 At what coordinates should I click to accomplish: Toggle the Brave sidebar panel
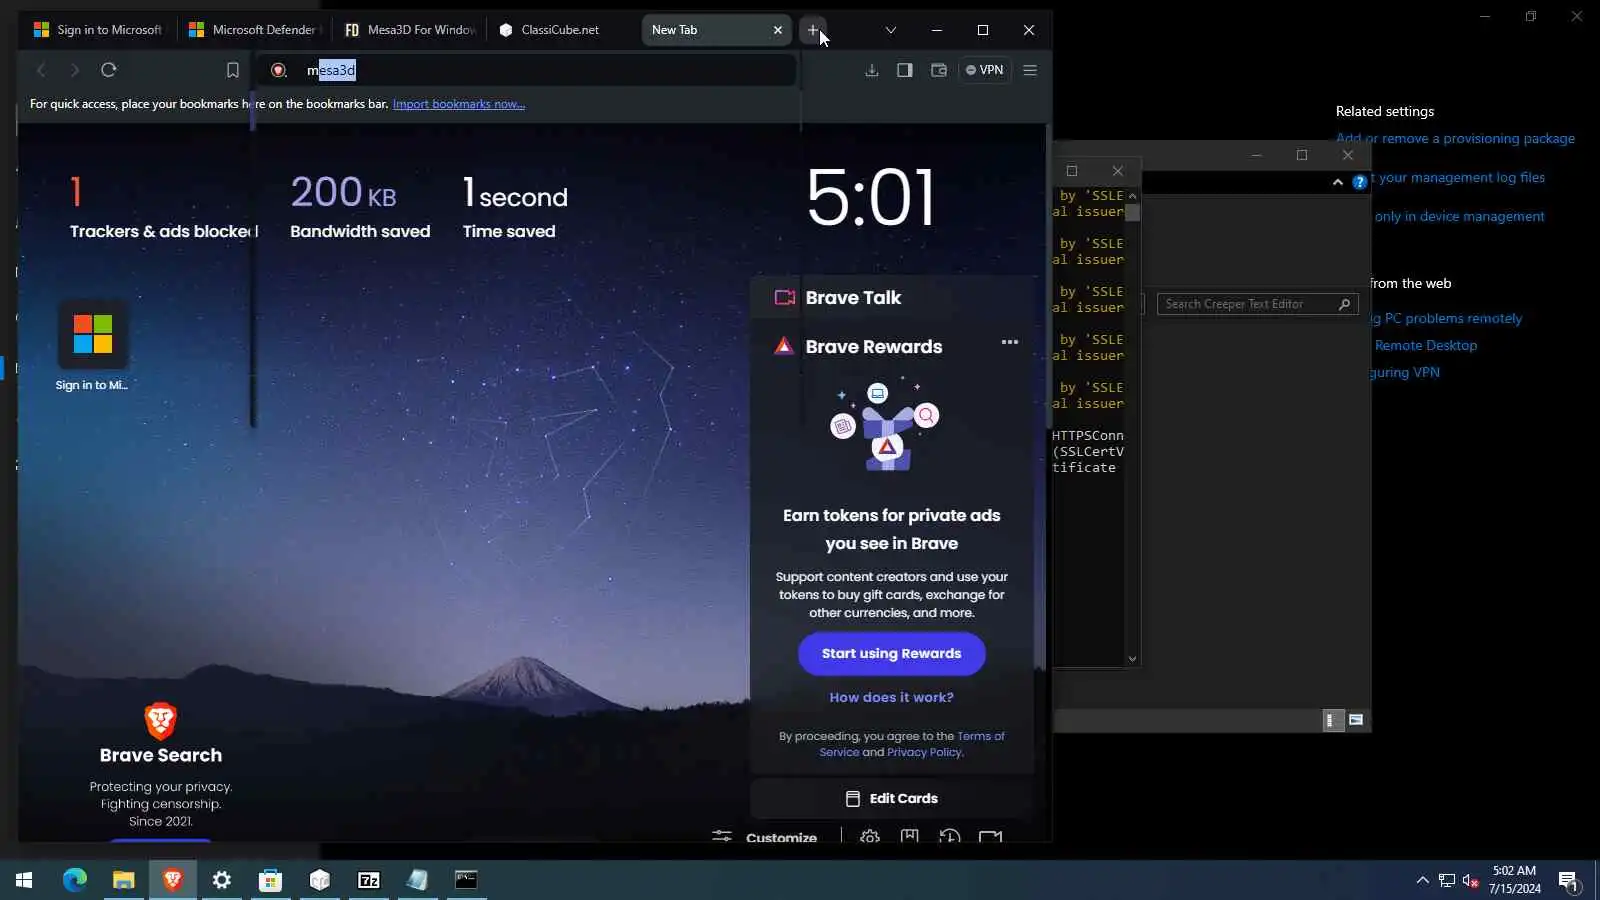(905, 70)
